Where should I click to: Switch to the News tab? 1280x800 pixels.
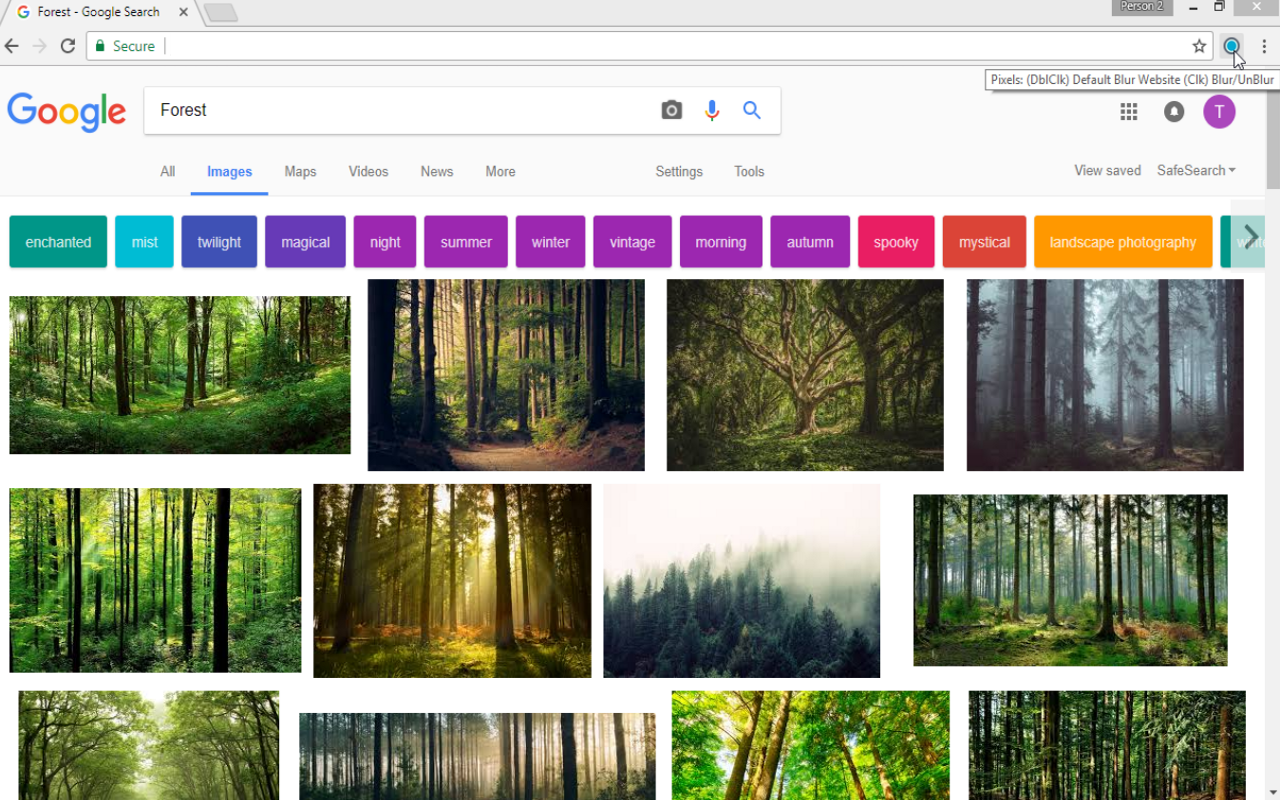point(437,172)
